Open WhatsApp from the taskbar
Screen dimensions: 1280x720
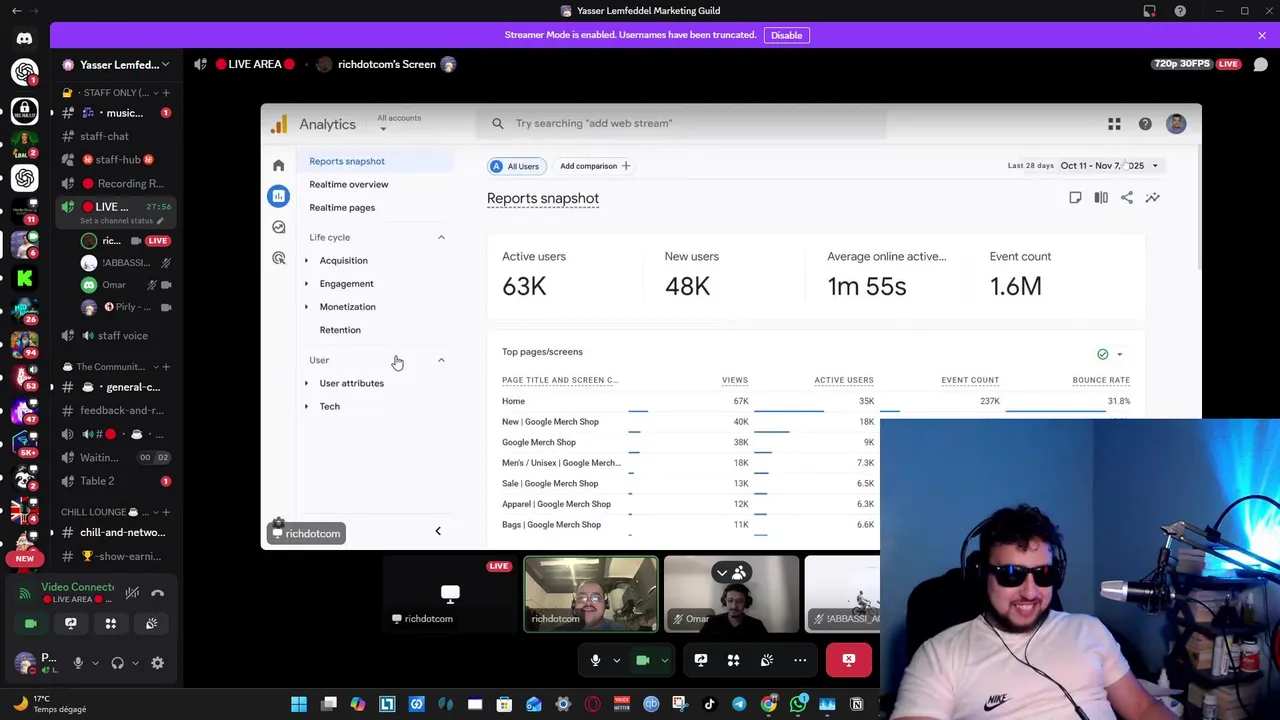[x=798, y=704]
